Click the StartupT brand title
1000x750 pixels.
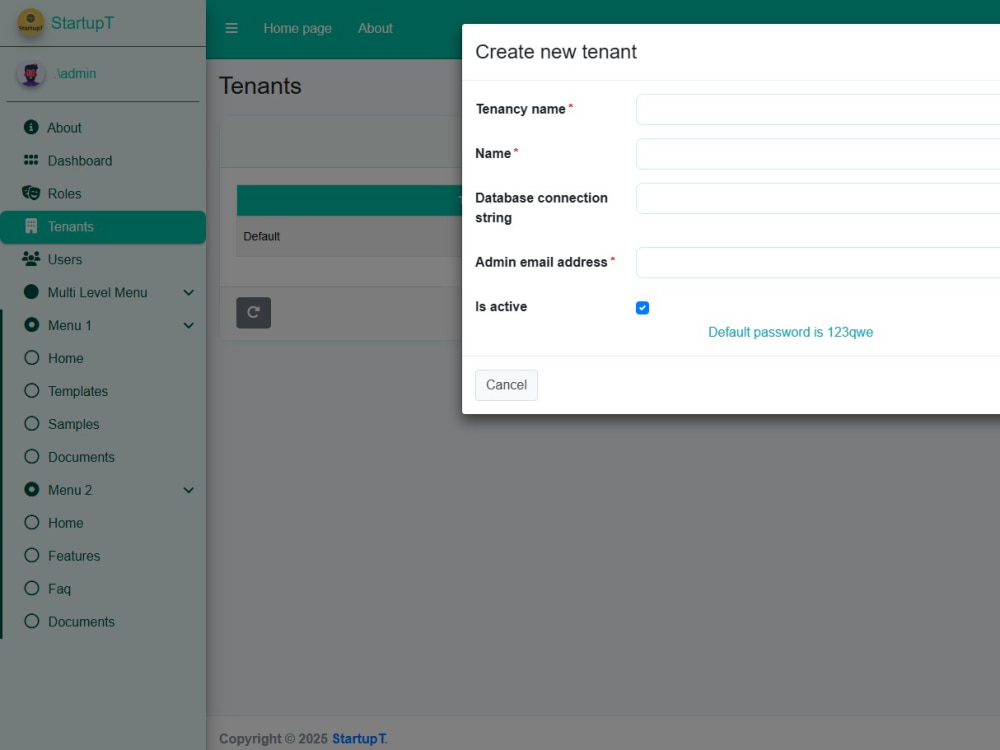click(82, 23)
